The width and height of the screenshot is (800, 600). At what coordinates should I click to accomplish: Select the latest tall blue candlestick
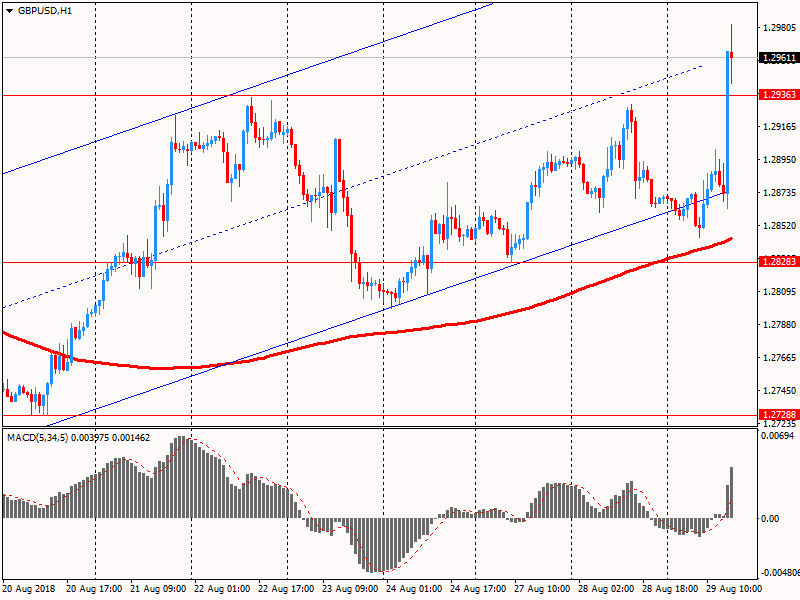[728, 122]
